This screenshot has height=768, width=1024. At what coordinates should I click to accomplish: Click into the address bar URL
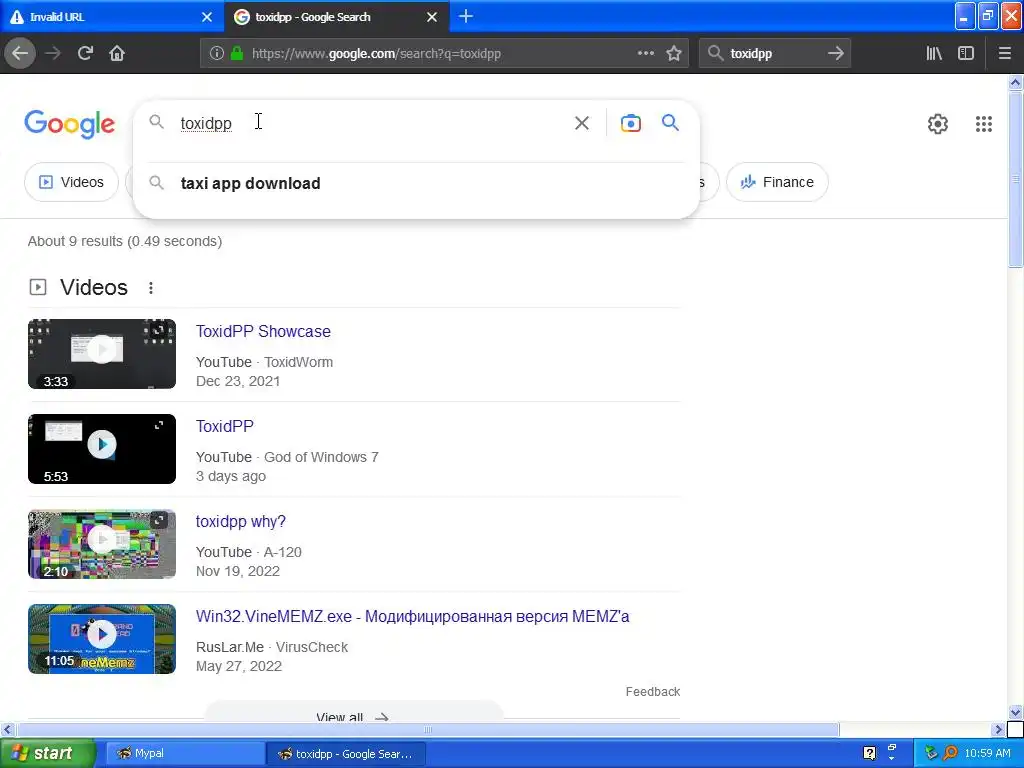coord(376,54)
